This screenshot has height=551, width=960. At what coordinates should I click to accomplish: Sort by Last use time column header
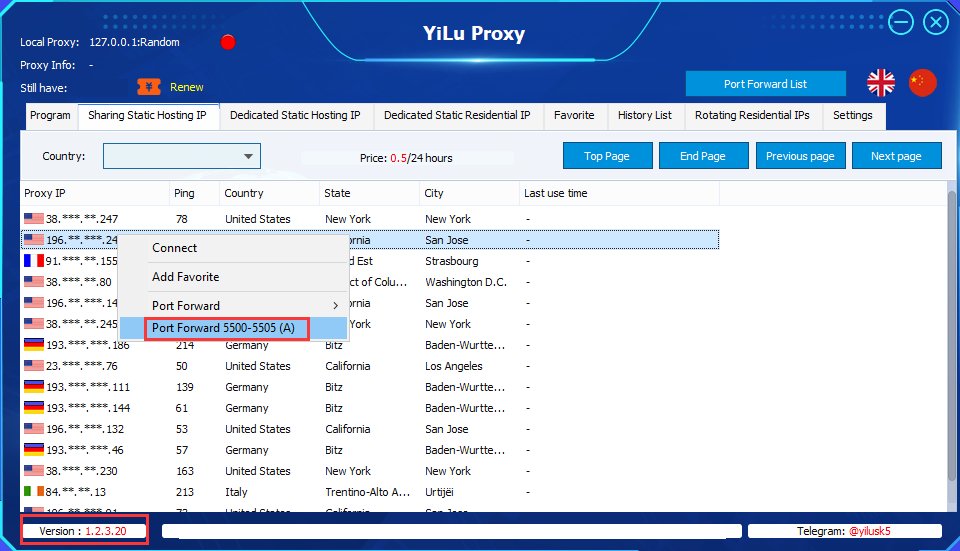coord(619,193)
